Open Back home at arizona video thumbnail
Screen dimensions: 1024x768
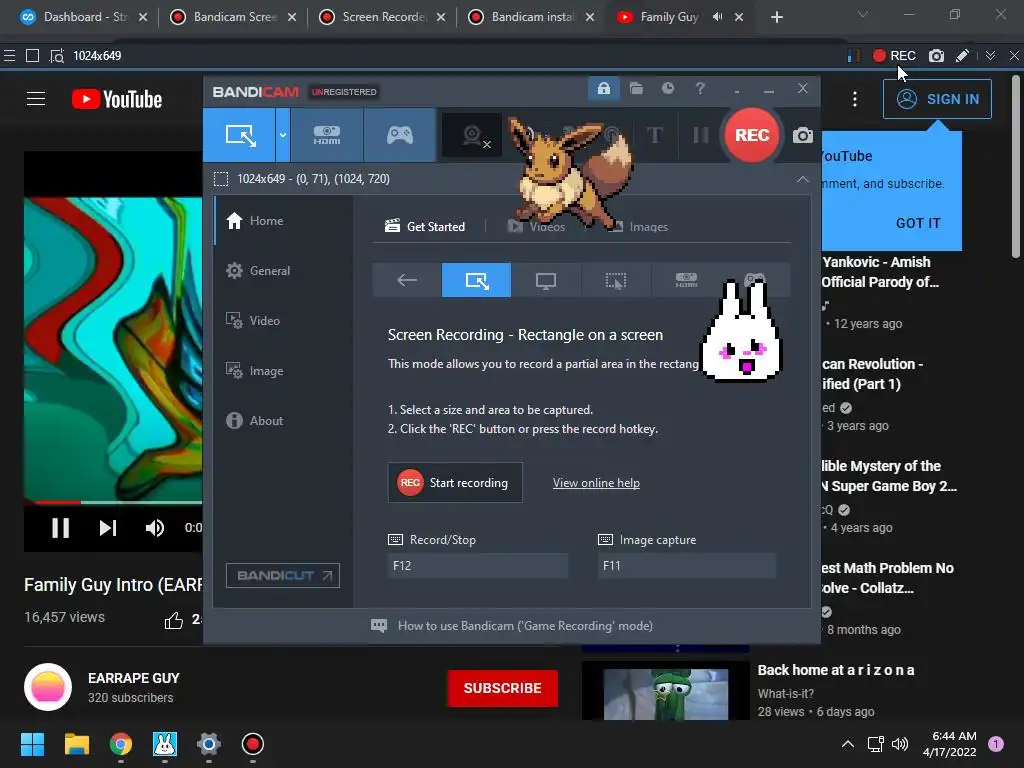coord(665,692)
